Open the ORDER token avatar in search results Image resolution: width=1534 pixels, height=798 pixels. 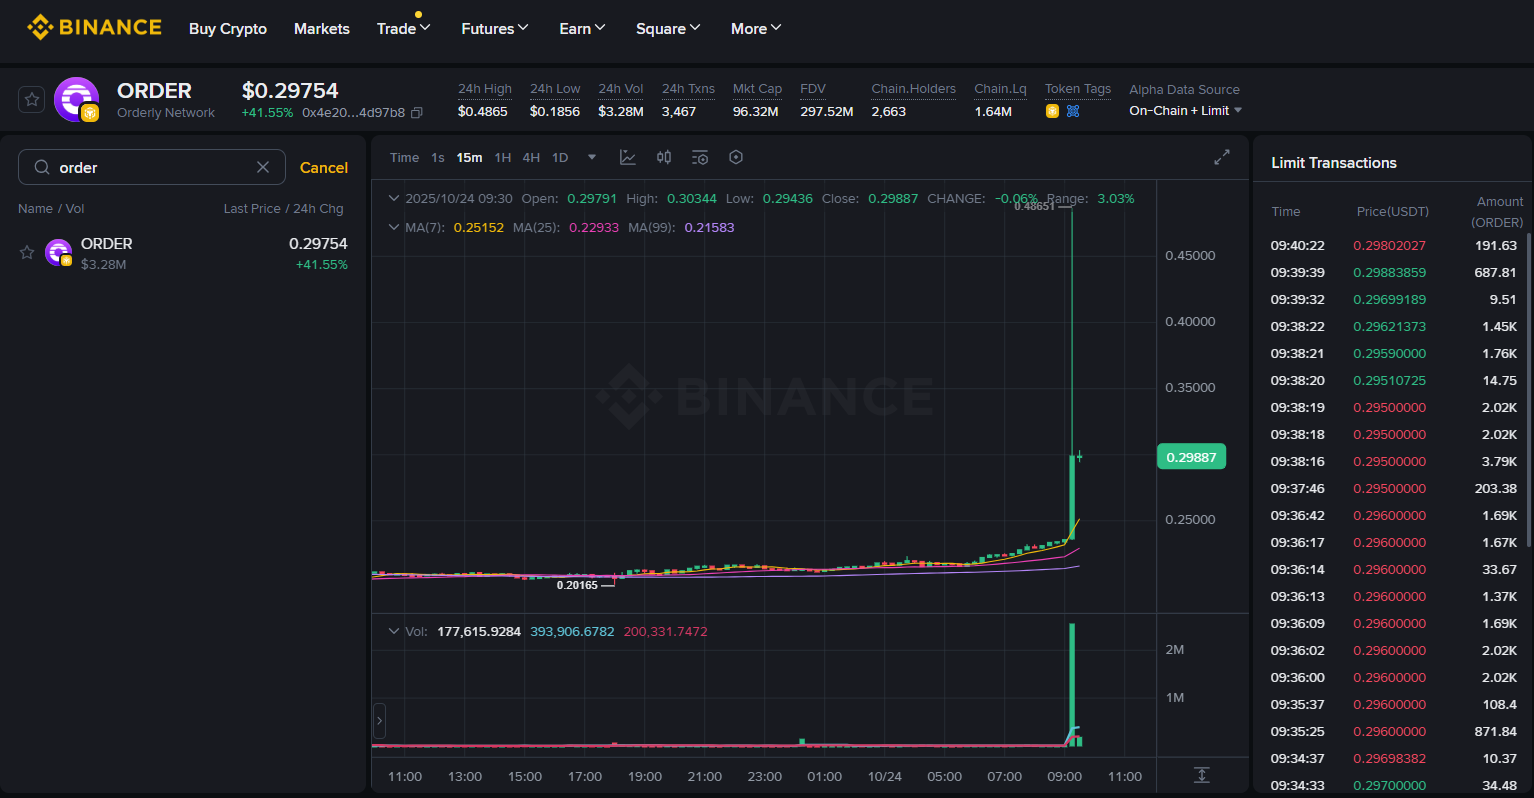coord(58,252)
